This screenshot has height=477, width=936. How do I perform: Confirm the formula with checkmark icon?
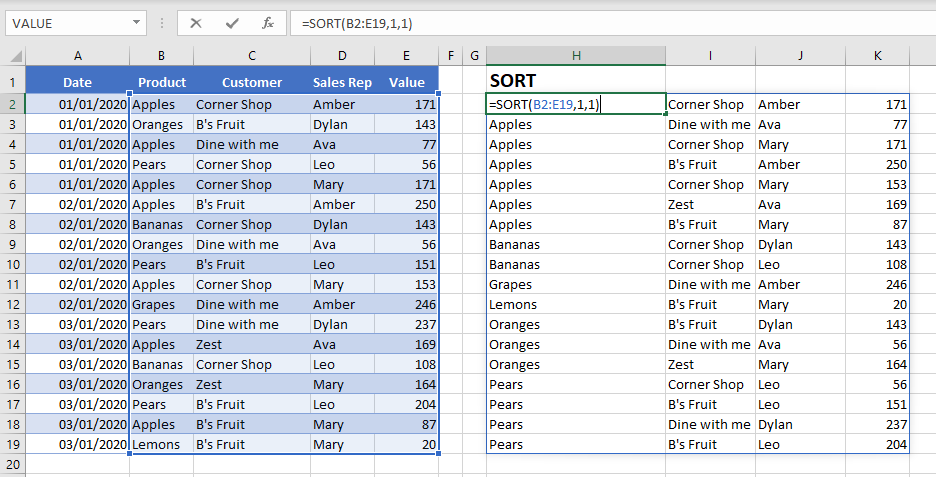232,23
